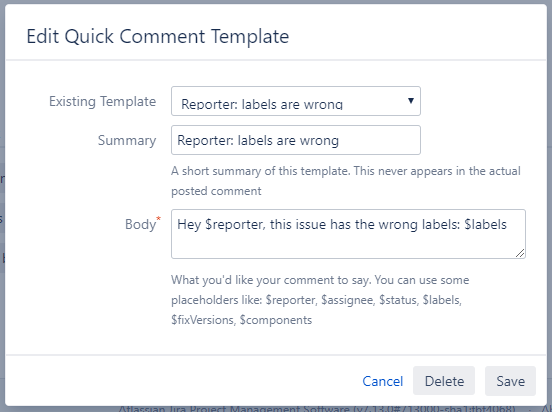Click the Summary field label

[127, 141]
